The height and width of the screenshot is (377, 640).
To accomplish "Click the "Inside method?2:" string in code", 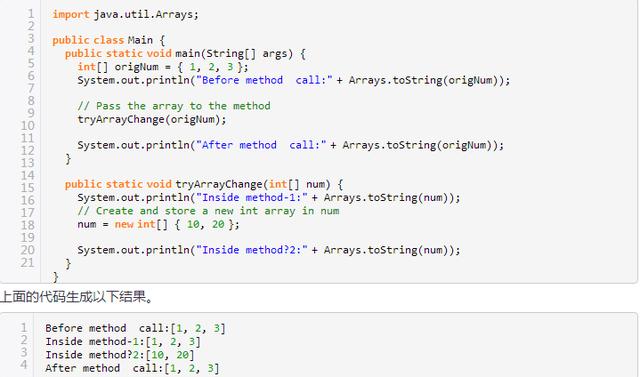I will [x=252, y=250].
